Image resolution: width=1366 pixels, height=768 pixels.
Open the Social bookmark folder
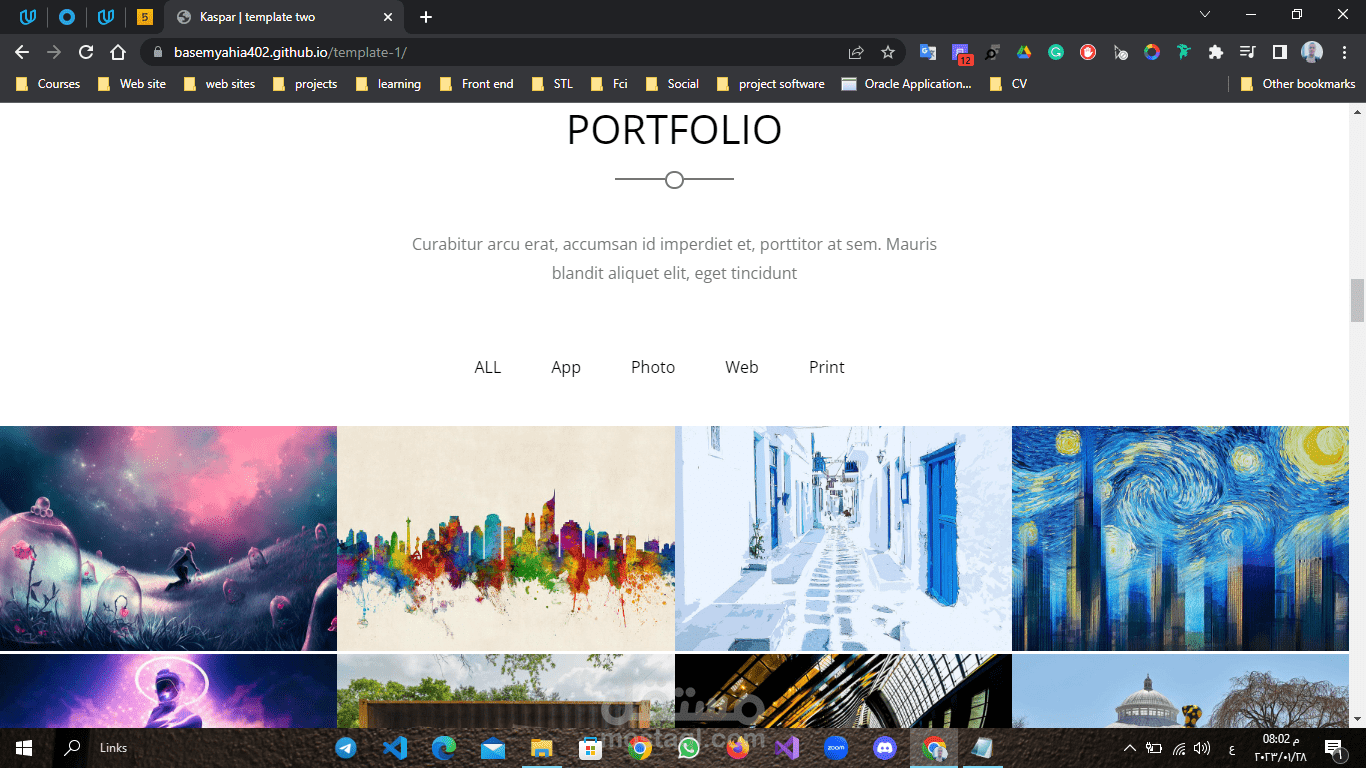(x=673, y=84)
